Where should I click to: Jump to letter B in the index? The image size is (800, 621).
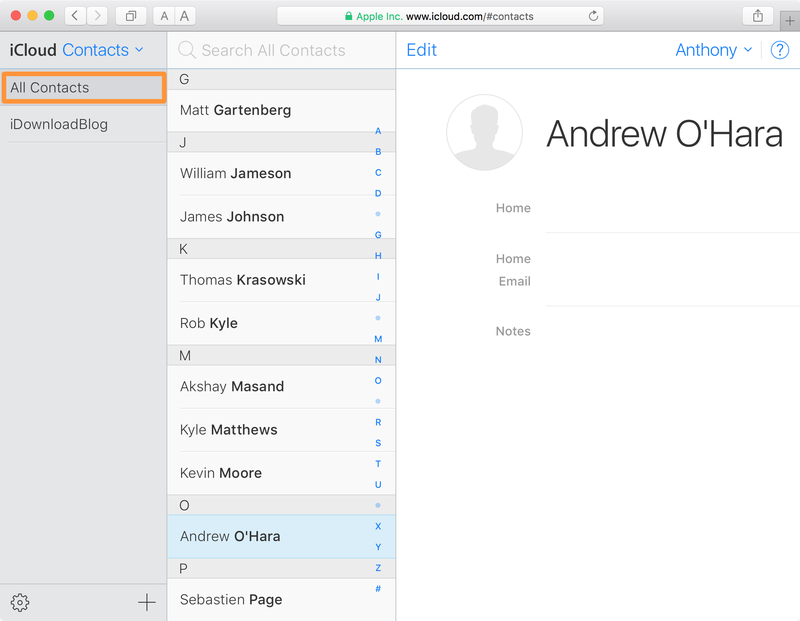pyautogui.click(x=378, y=152)
